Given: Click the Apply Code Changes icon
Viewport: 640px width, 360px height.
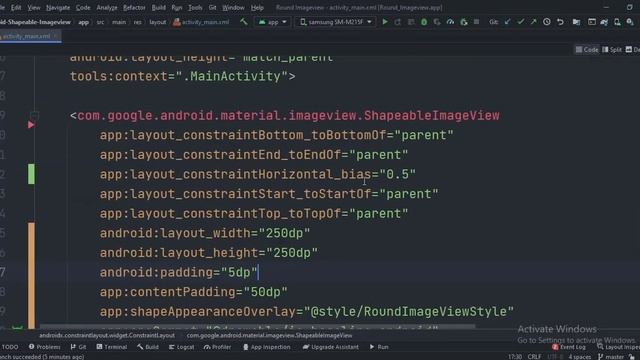Looking at the screenshot, I should [x=411, y=22].
